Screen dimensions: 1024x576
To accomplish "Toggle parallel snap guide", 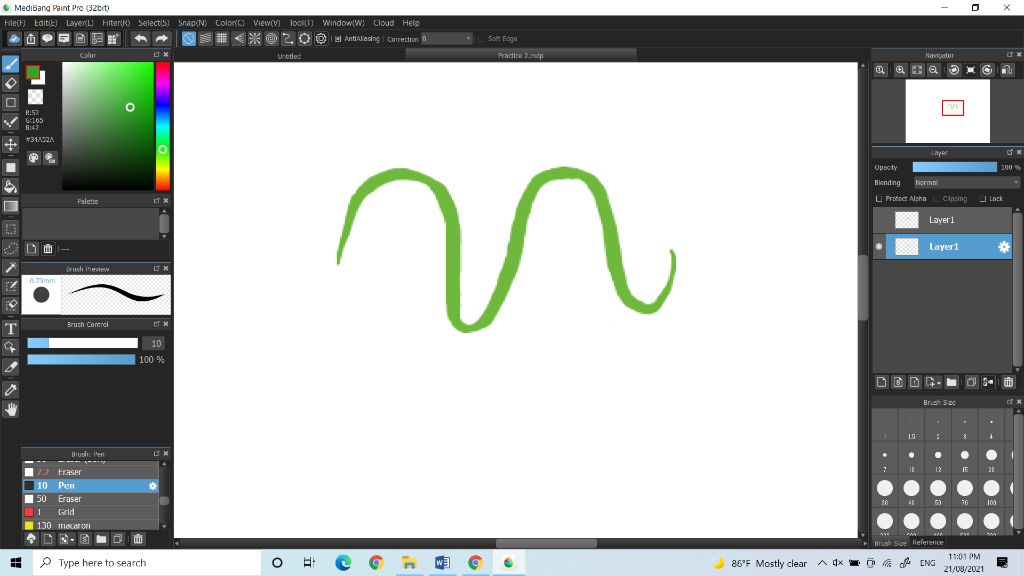I will tap(205, 39).
